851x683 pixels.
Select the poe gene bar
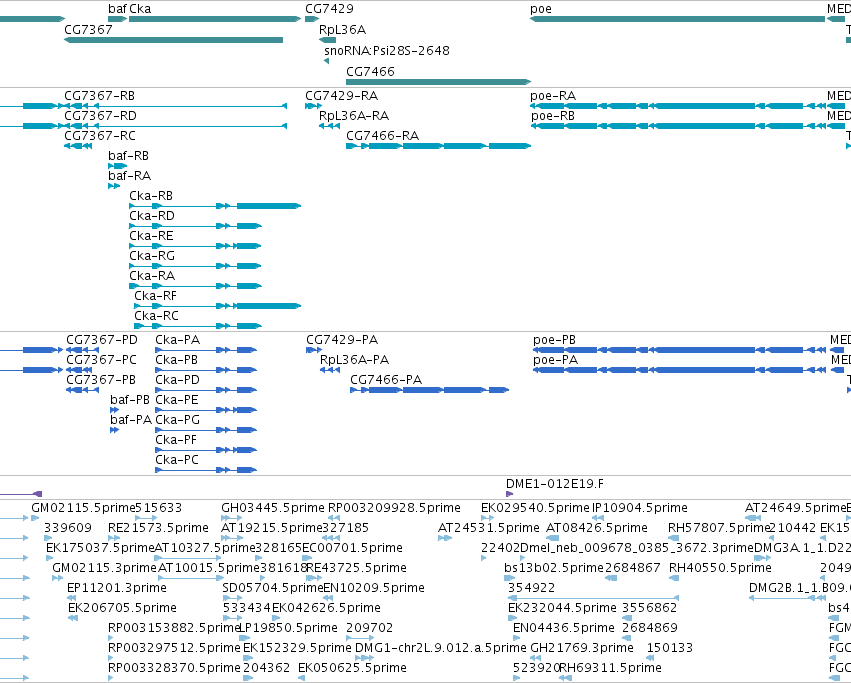(677, 19)
